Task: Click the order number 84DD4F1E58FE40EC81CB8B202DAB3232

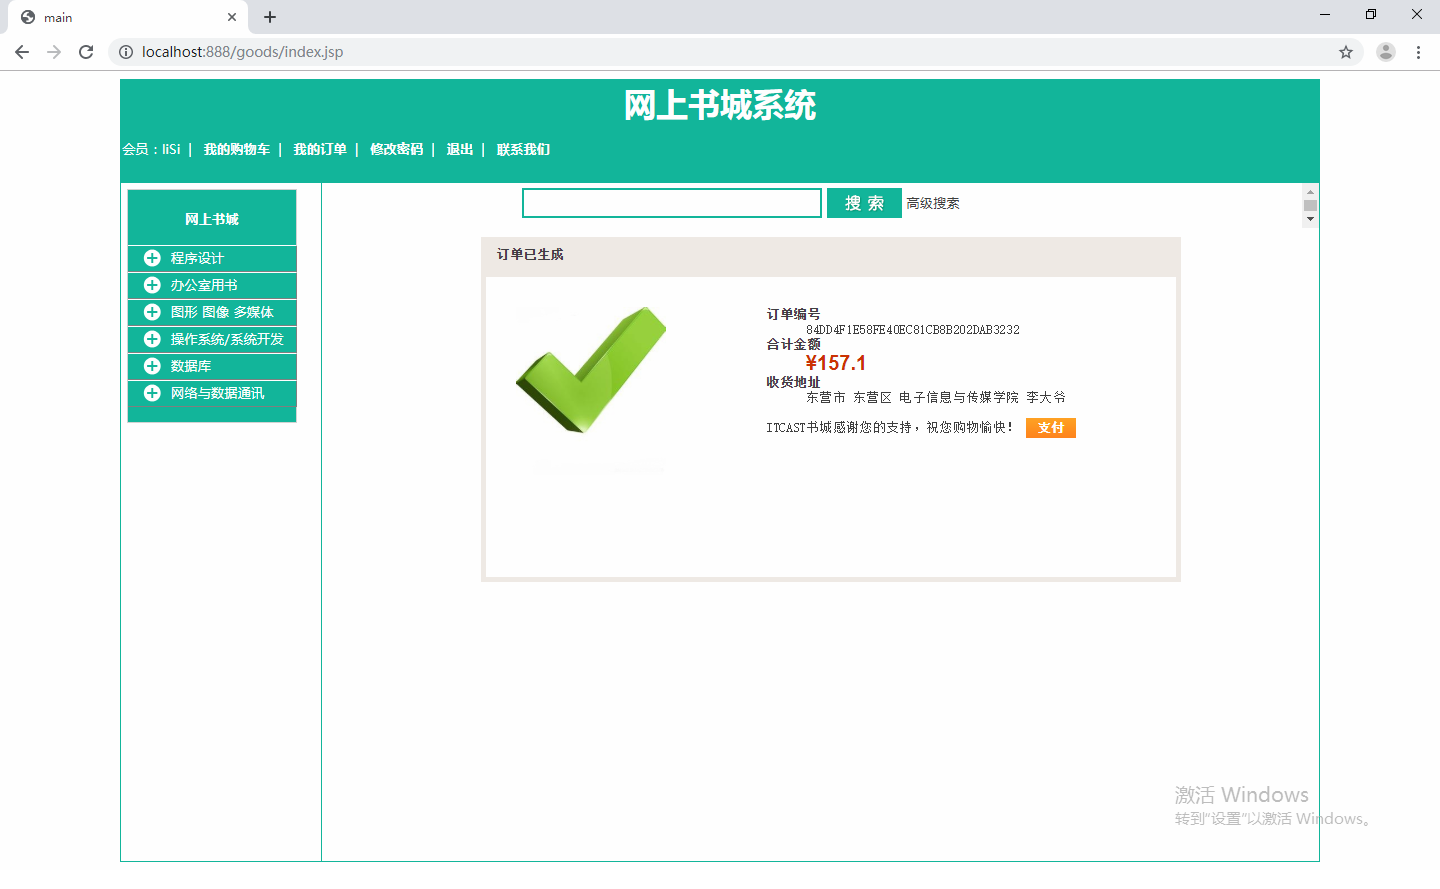Action: [913, 330]
